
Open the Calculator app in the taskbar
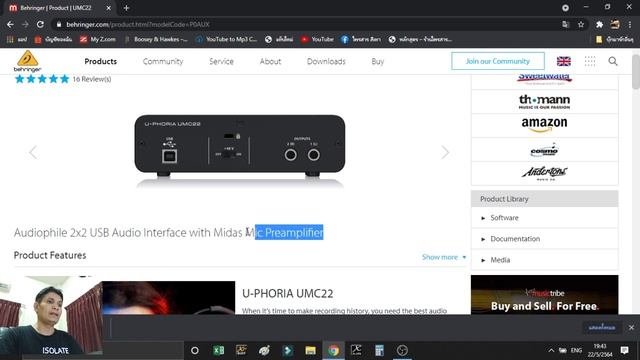point(379,350)
